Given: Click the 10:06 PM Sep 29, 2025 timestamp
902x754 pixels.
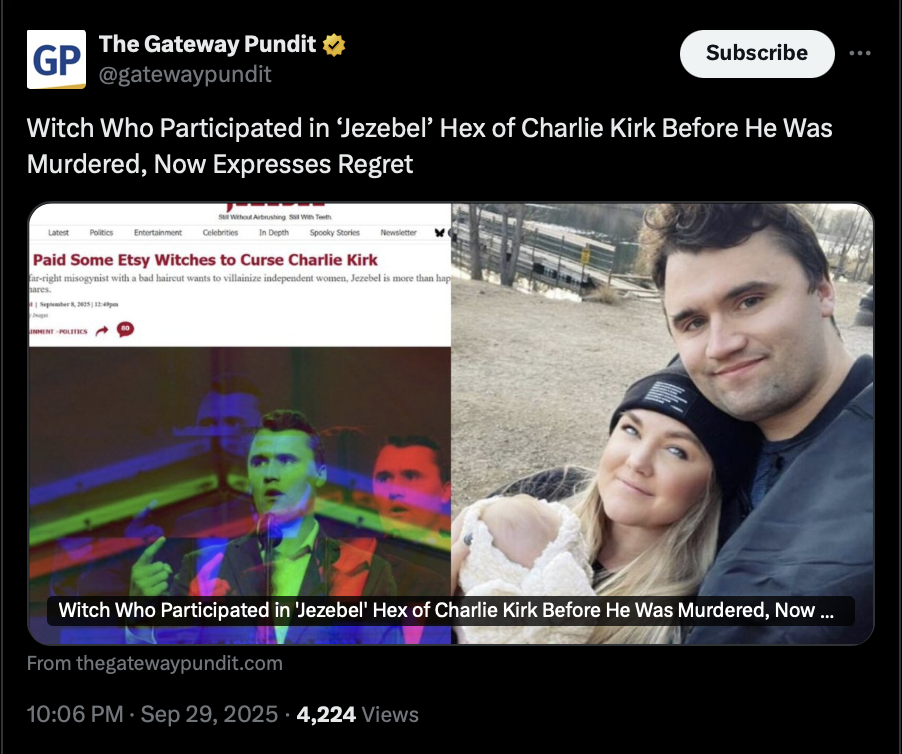Looking at the screenshot, I should (x=150, y=714).
